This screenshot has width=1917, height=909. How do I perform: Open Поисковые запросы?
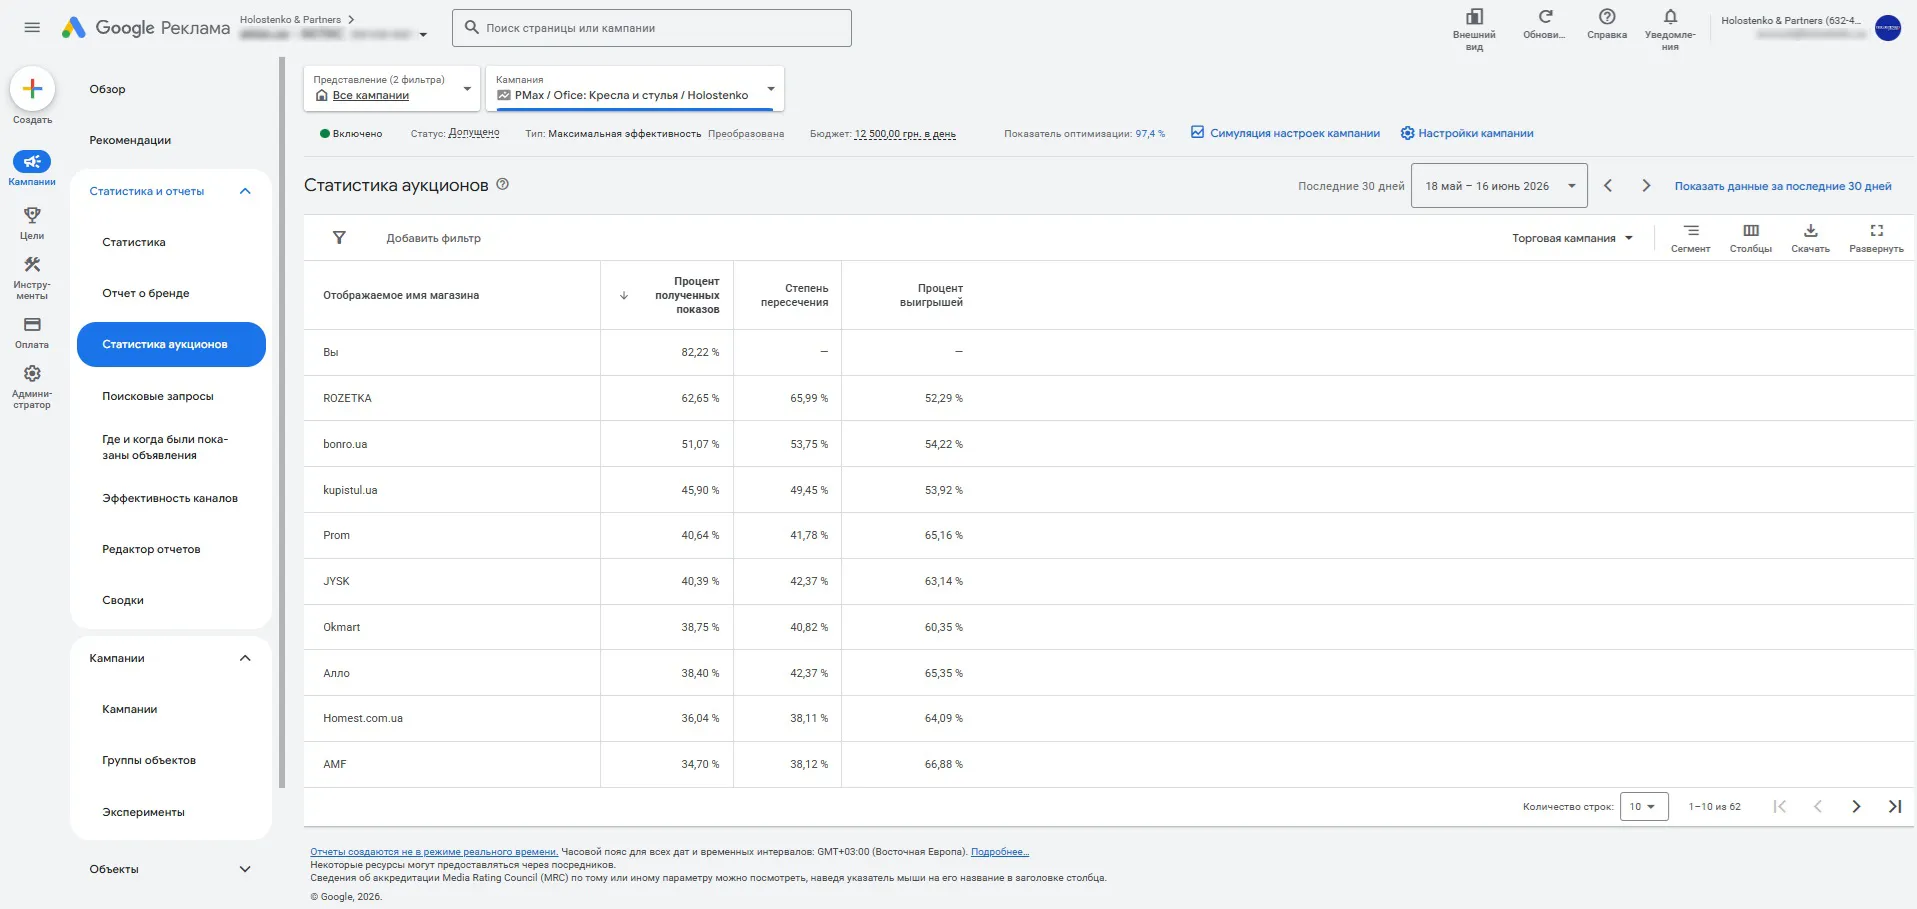(158, 396)
